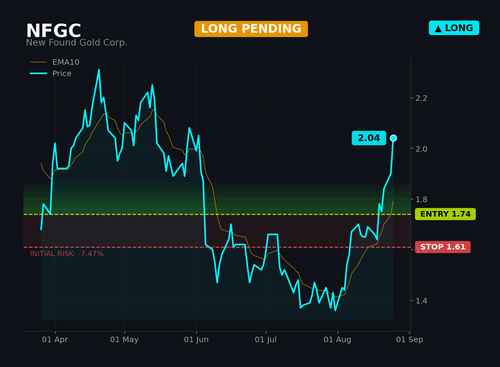Click the EMA10 legend entry
The height and width of the screenshot is (367, 500).
click(55, 62)
